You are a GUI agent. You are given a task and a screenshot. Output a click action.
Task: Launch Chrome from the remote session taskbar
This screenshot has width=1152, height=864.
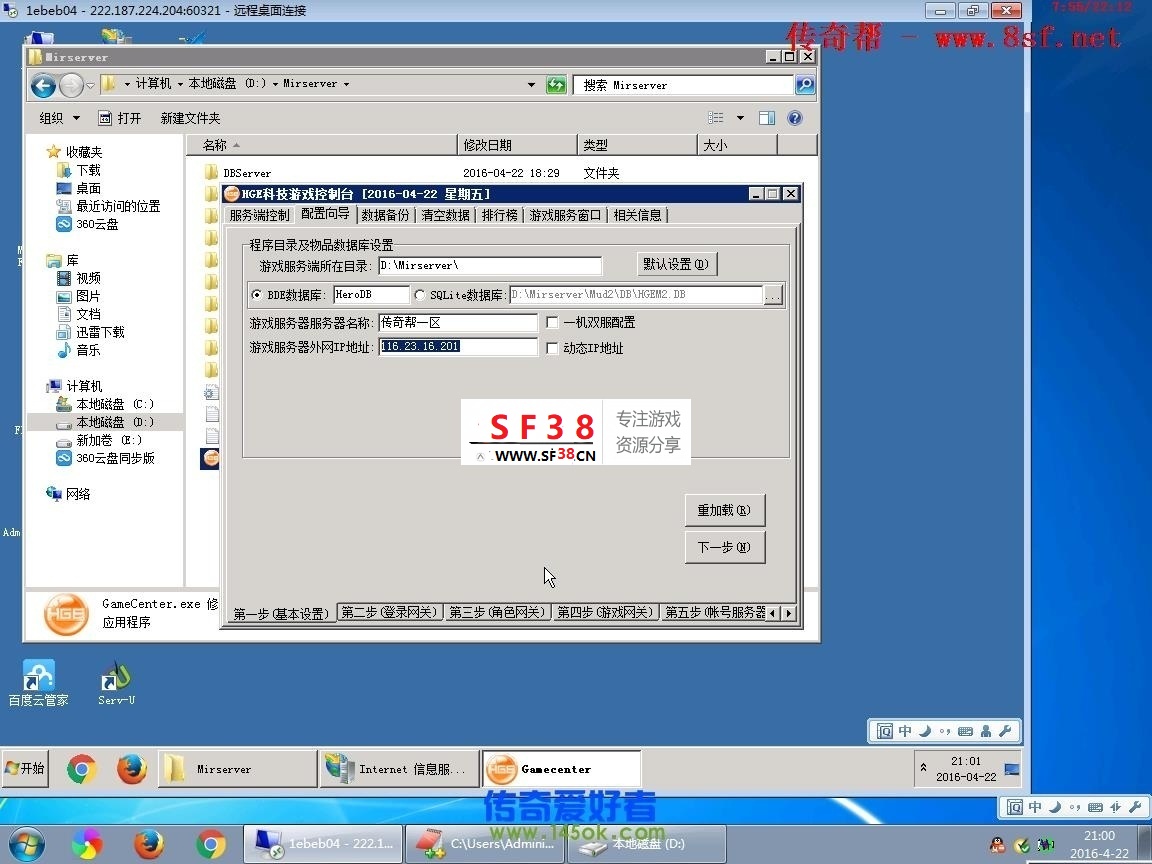pos(82,769)
